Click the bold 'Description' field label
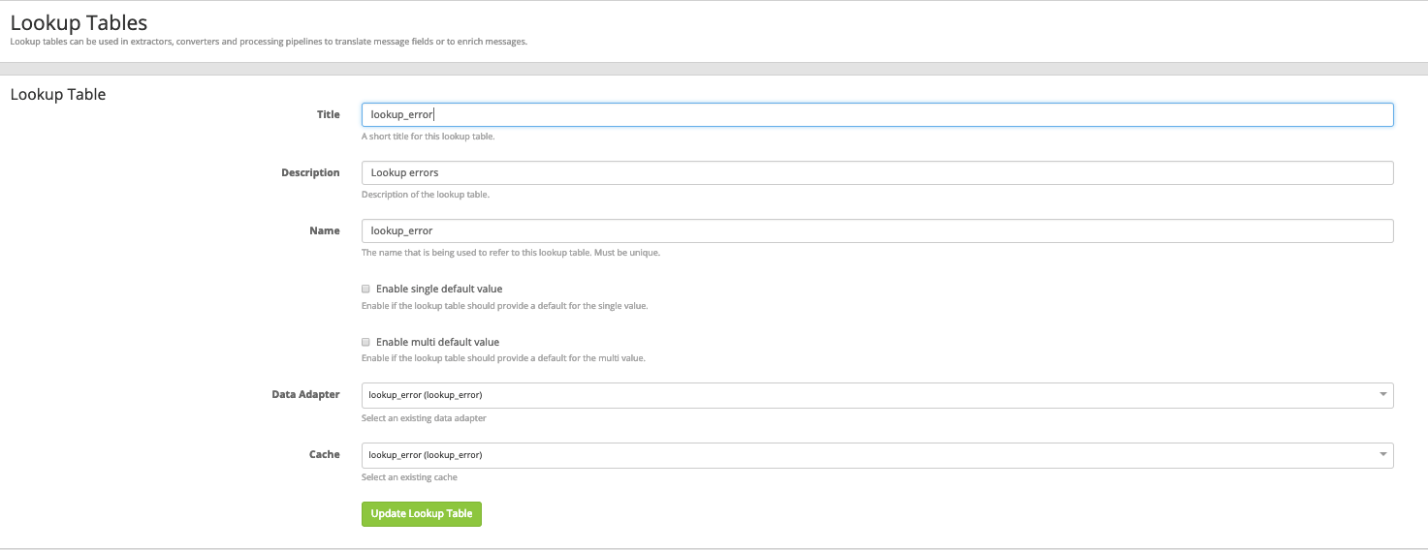Viewport: 1428px width, 550px height. 310,173
